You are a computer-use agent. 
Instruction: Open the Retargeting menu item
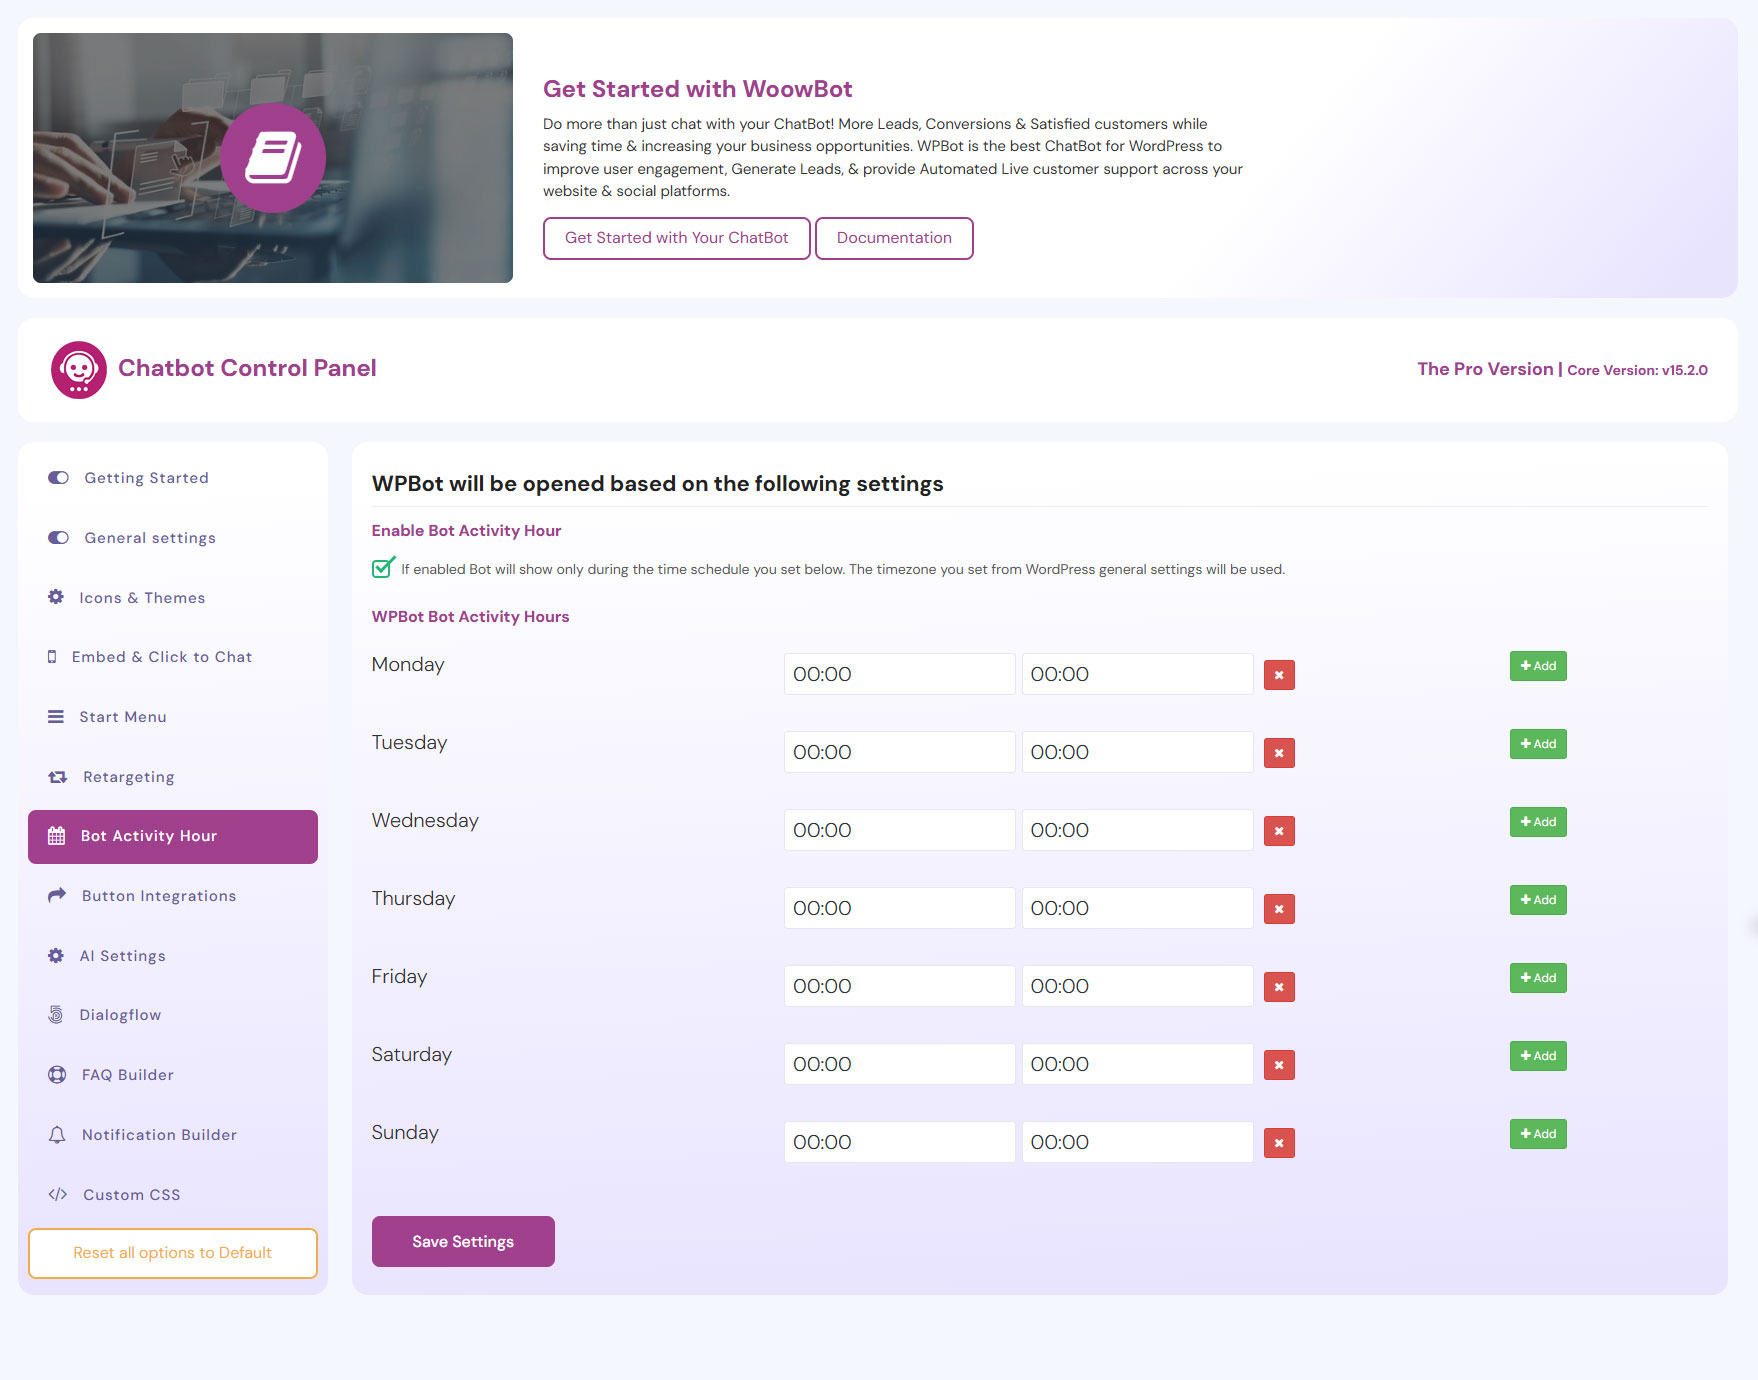tap(128, 777)
